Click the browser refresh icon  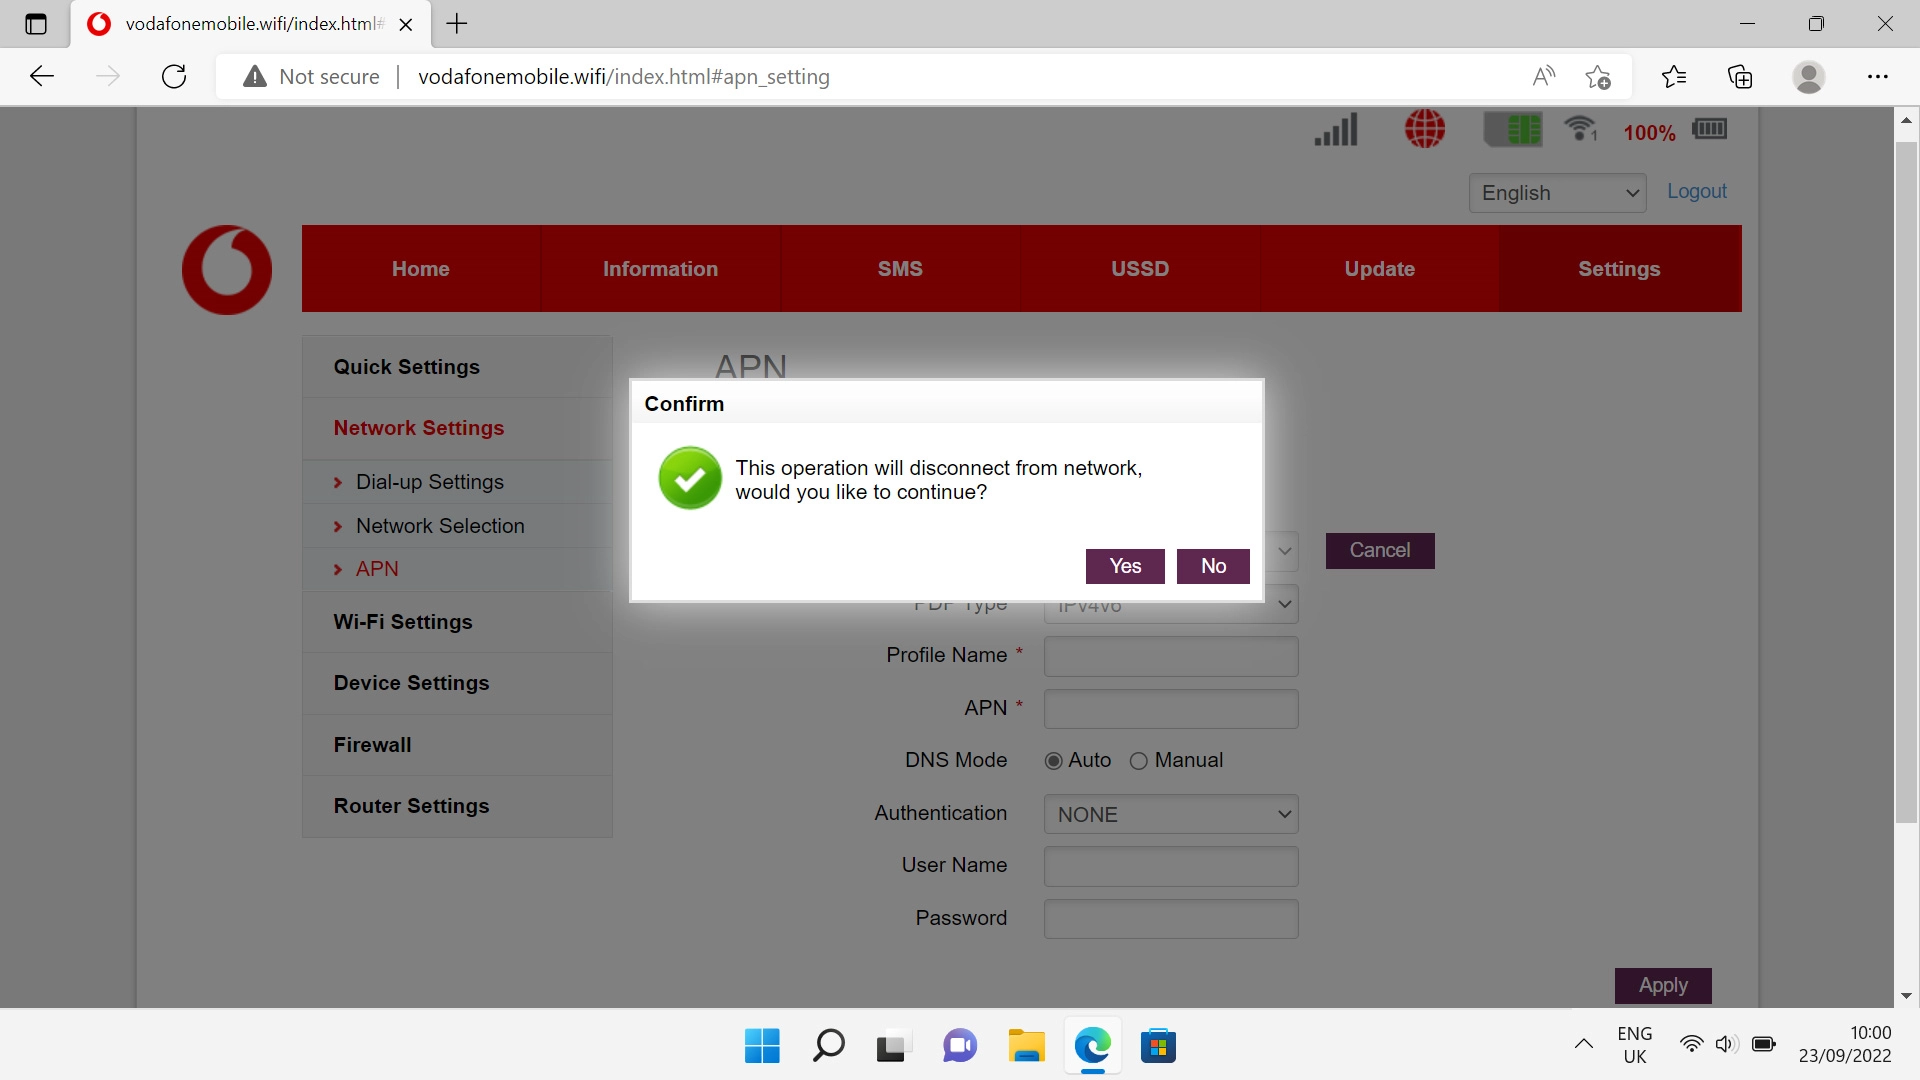tap(174, 77)
